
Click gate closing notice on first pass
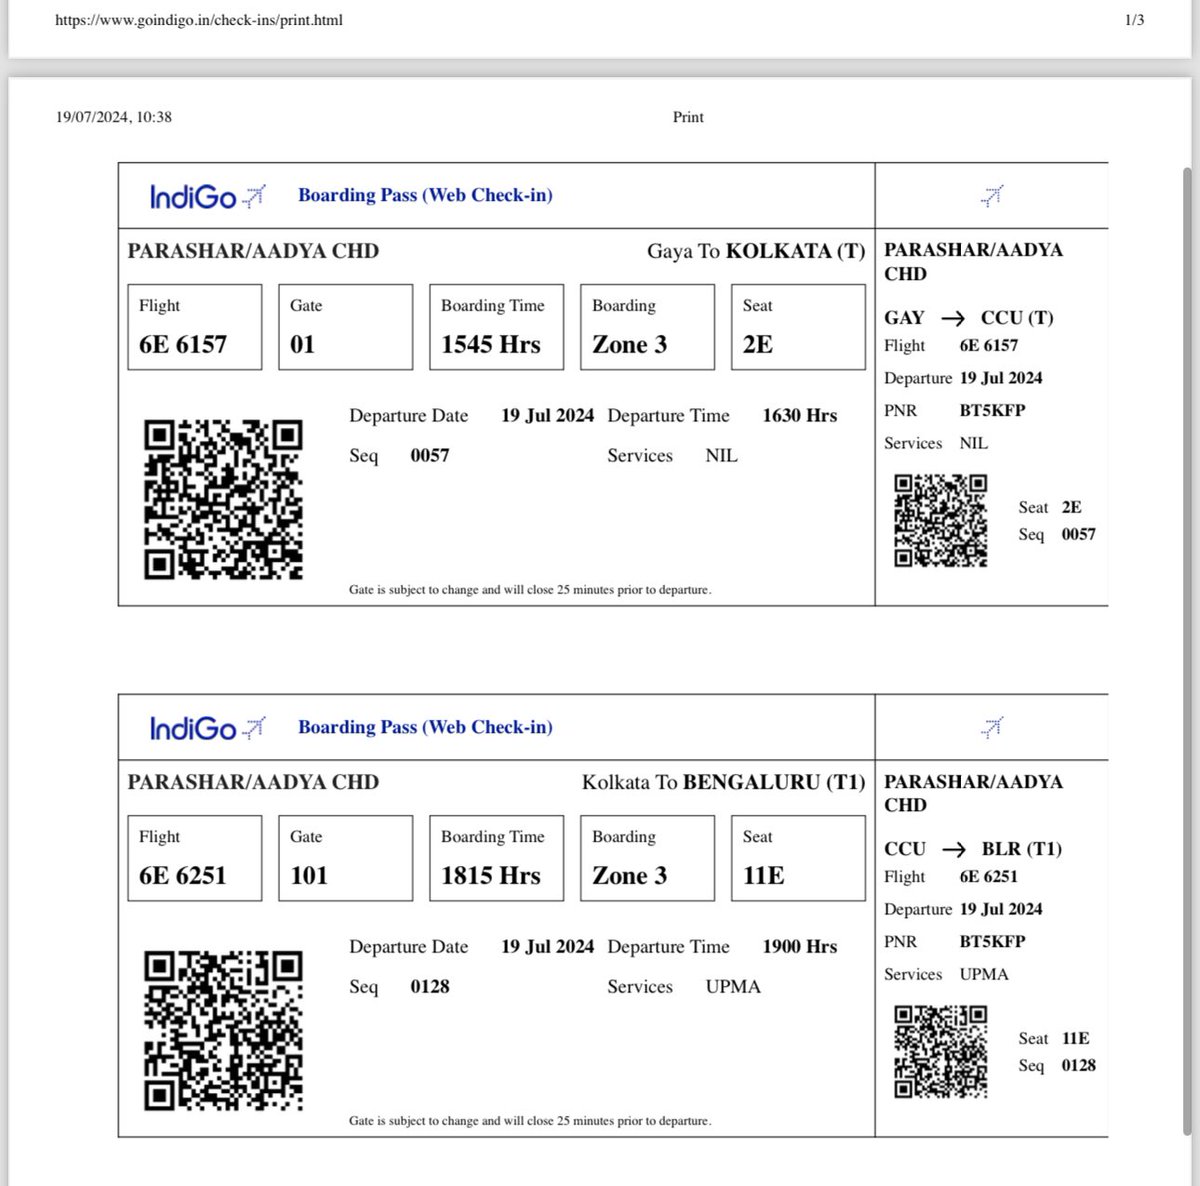point(530,590)
